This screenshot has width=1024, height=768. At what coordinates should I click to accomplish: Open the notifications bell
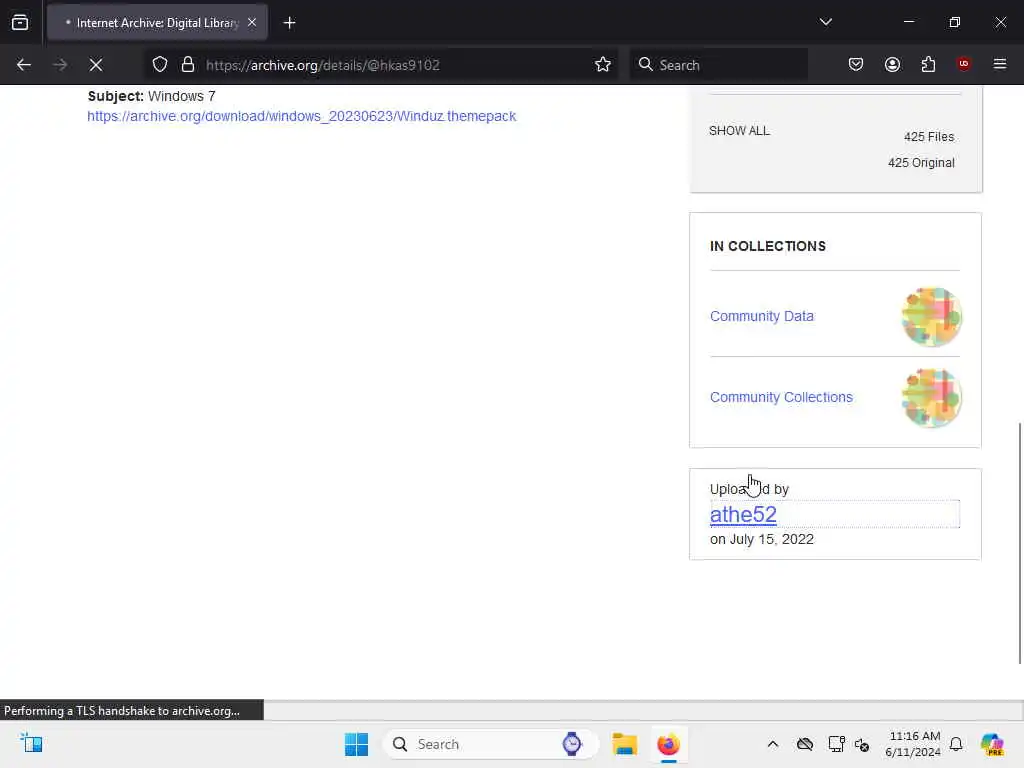tap(956, 744)
